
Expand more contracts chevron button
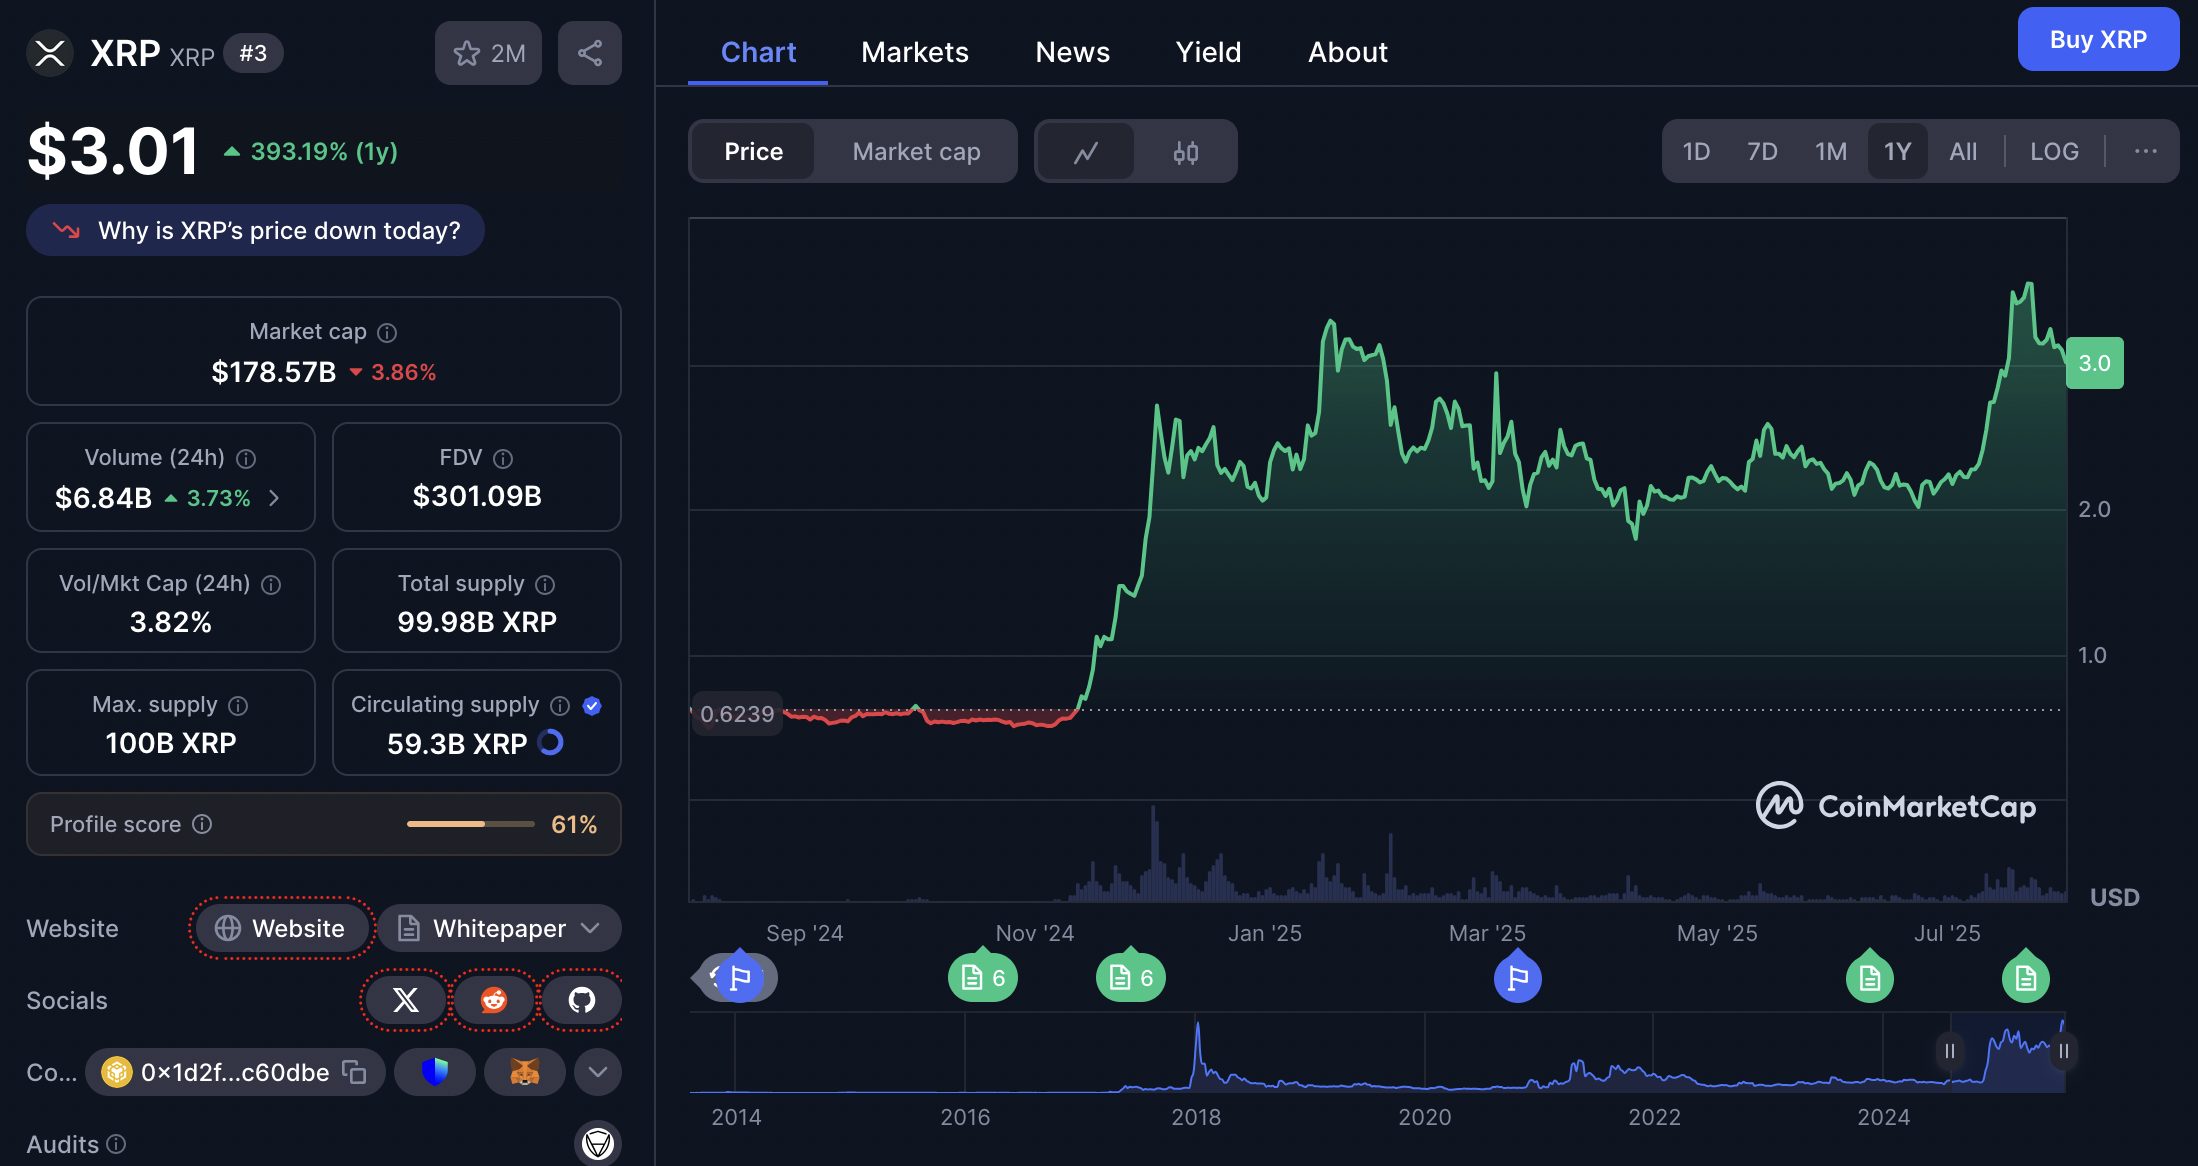(x=598, y=1072)
